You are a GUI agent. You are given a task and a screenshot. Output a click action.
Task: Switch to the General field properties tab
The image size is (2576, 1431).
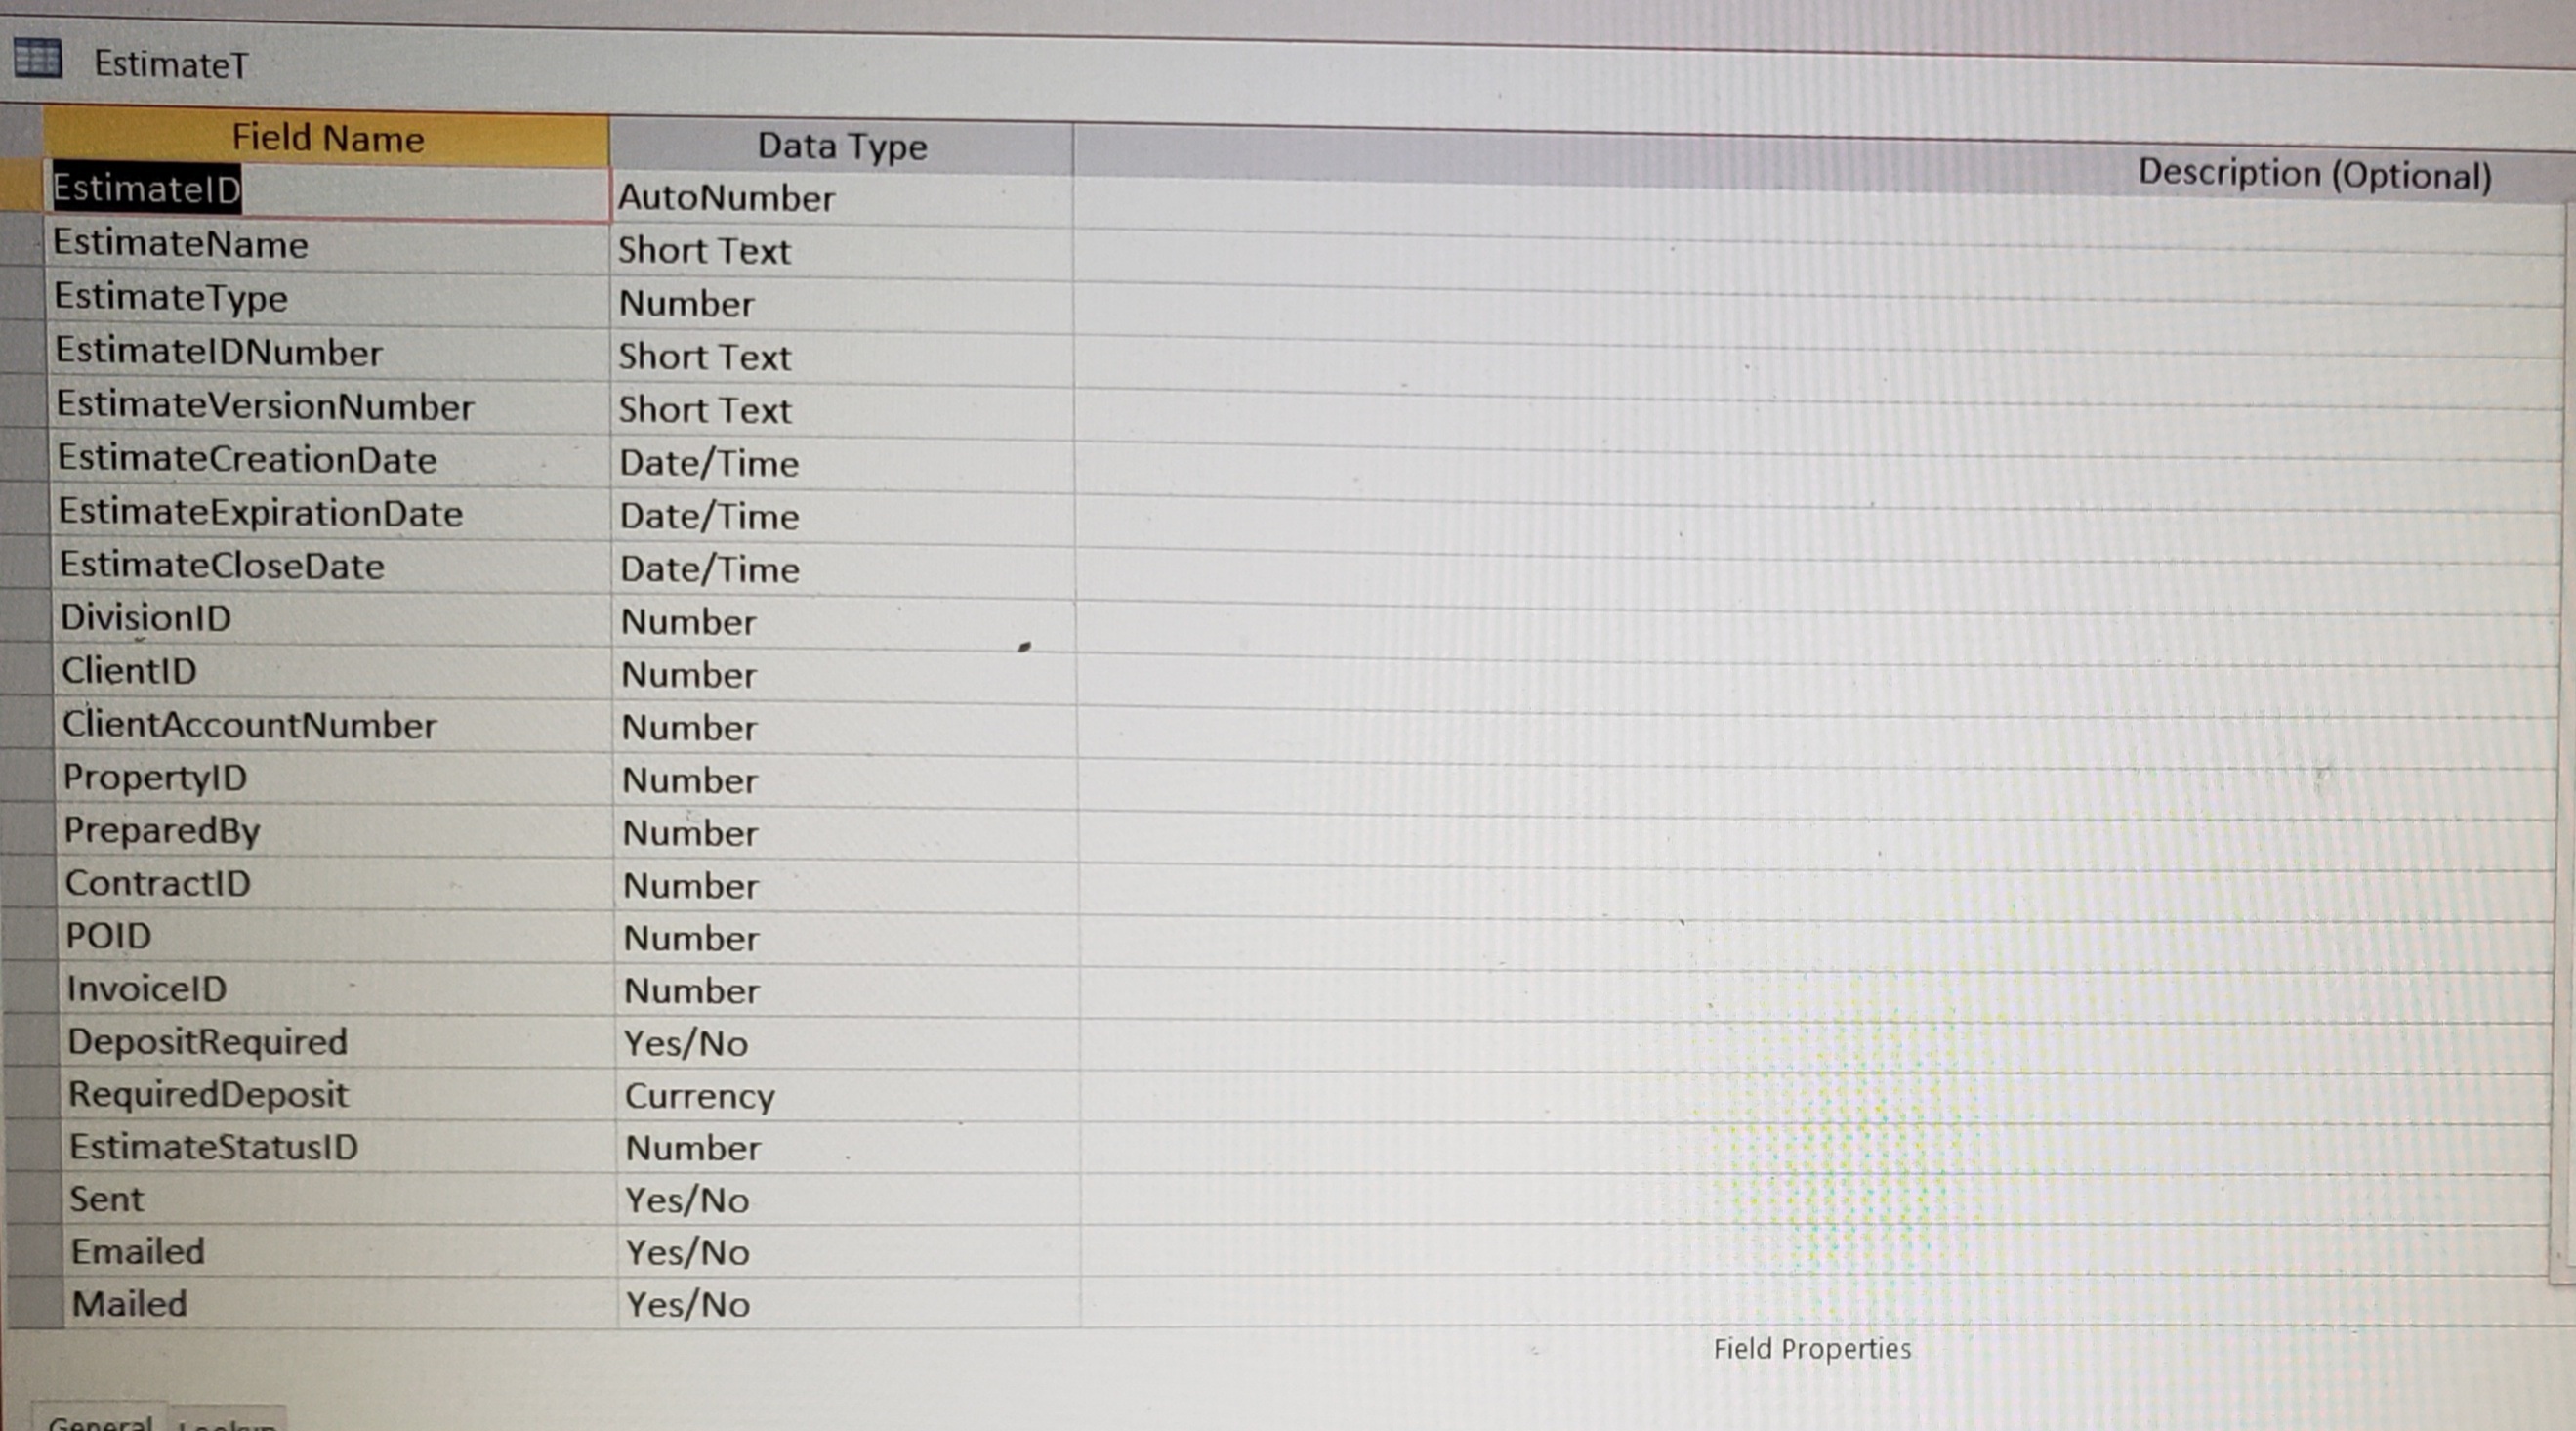100,1420
